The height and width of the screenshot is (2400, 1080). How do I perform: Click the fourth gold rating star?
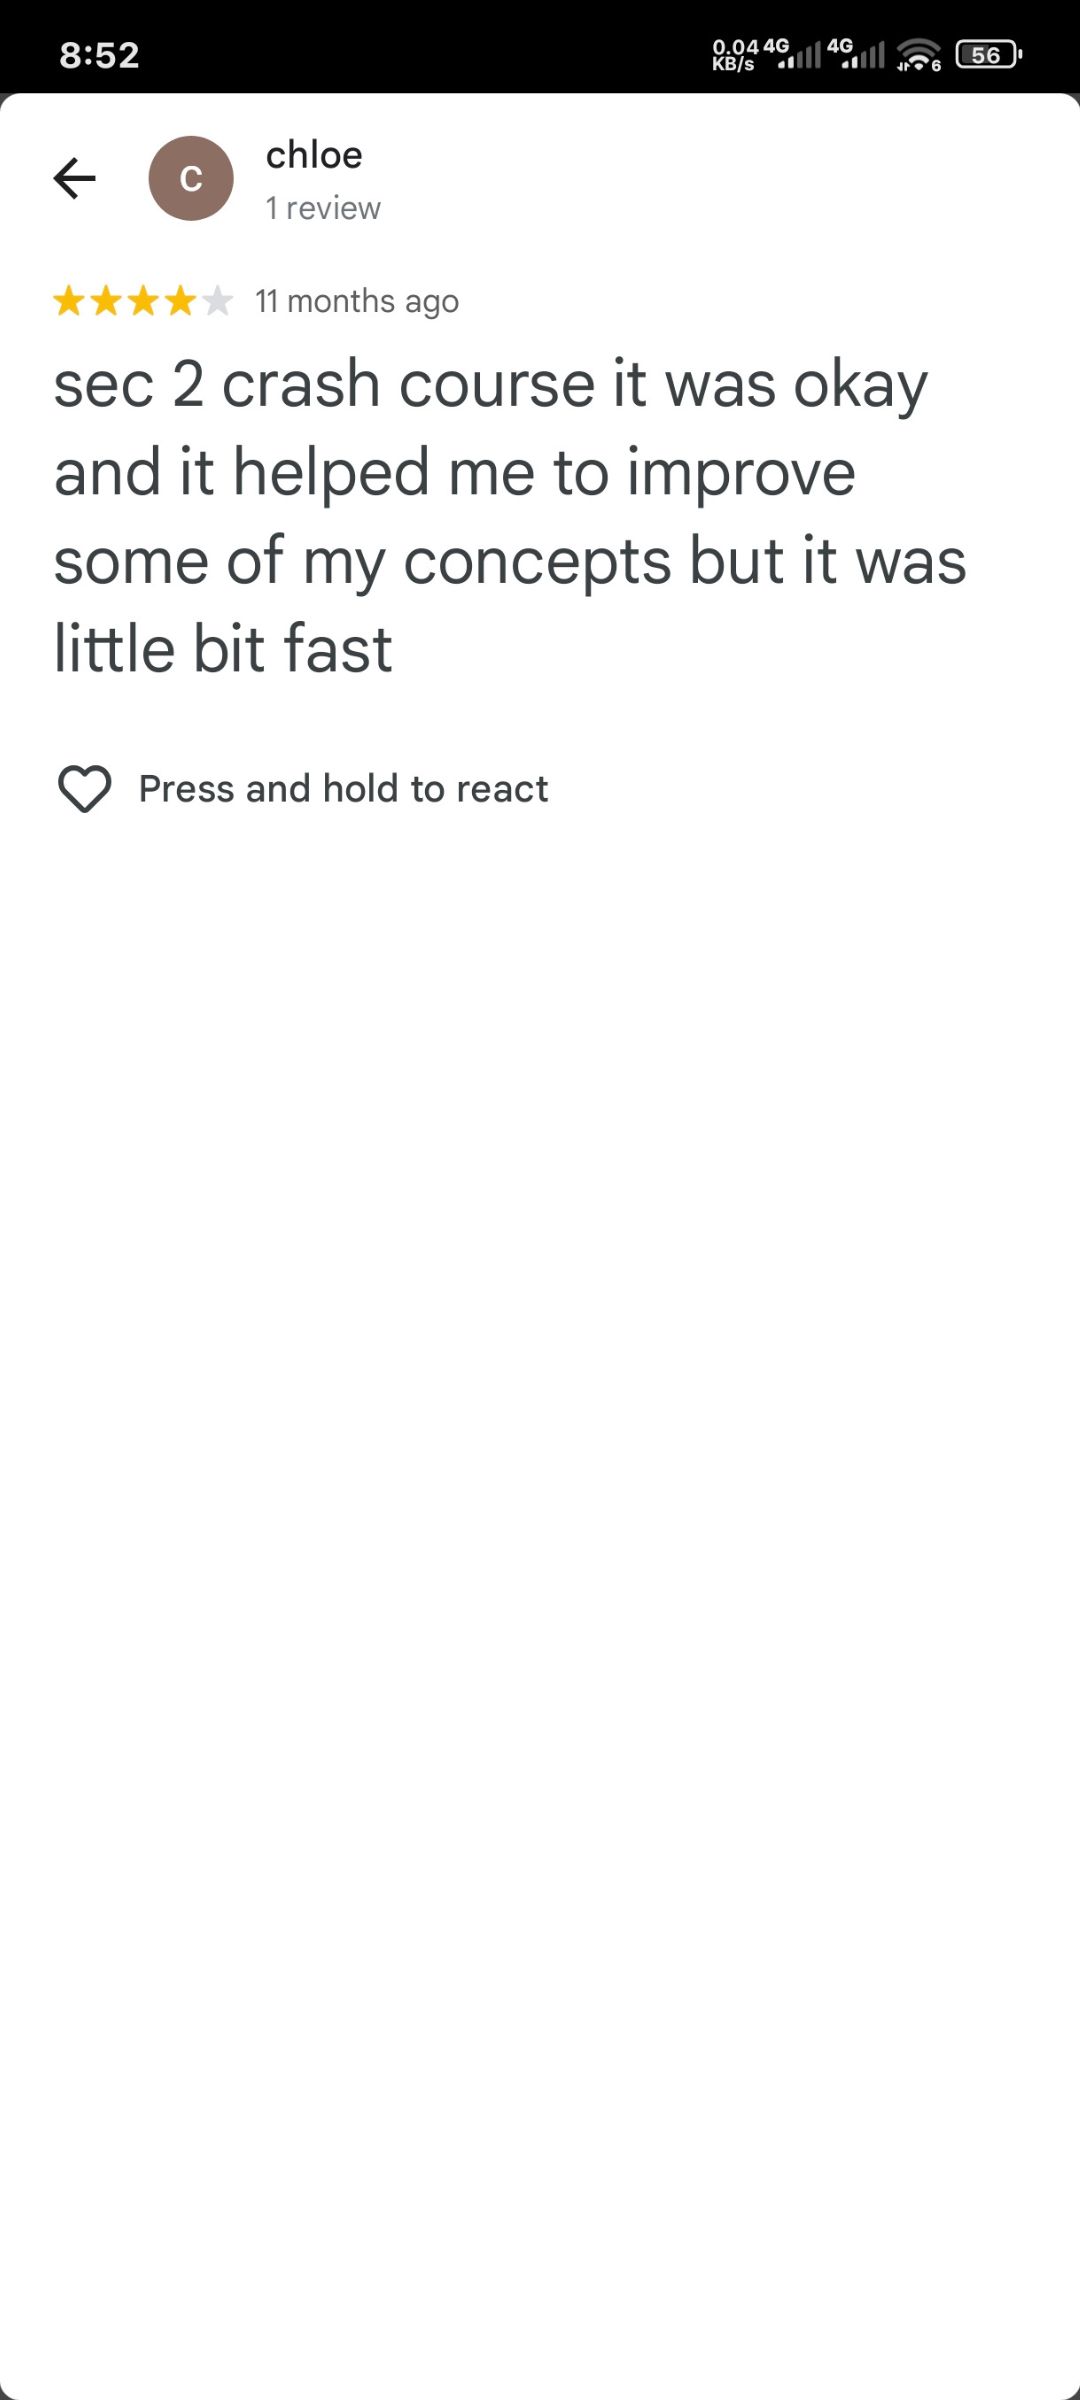click(180, 301)
